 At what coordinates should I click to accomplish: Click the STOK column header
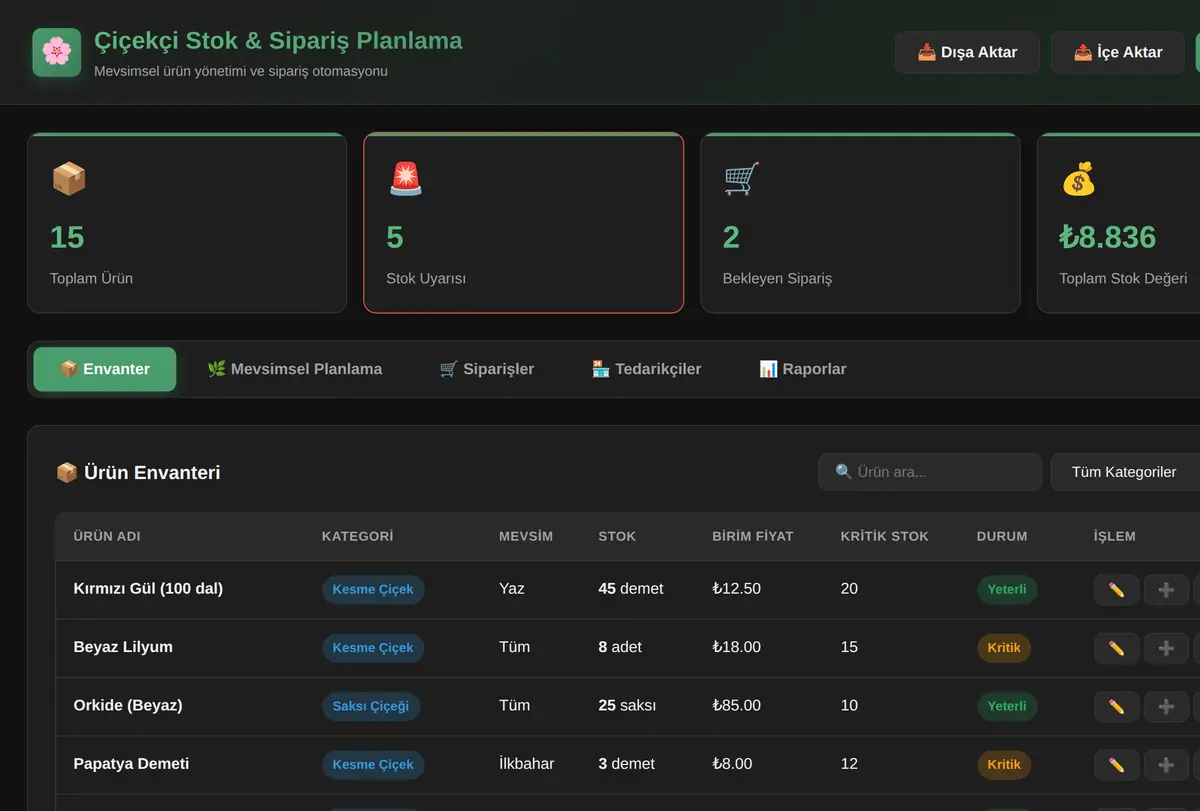coord(617,536)
